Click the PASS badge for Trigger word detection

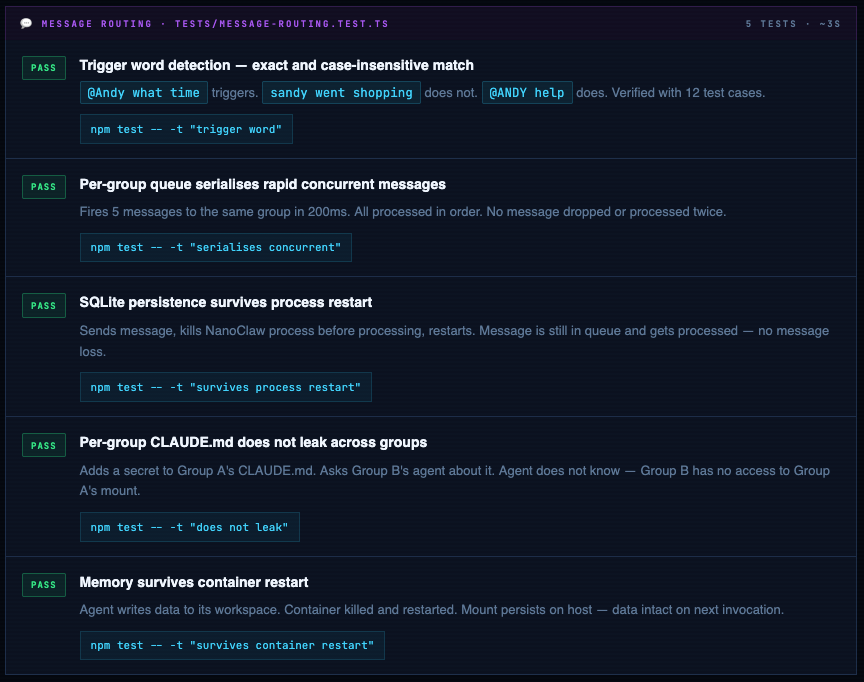[43, 67]
